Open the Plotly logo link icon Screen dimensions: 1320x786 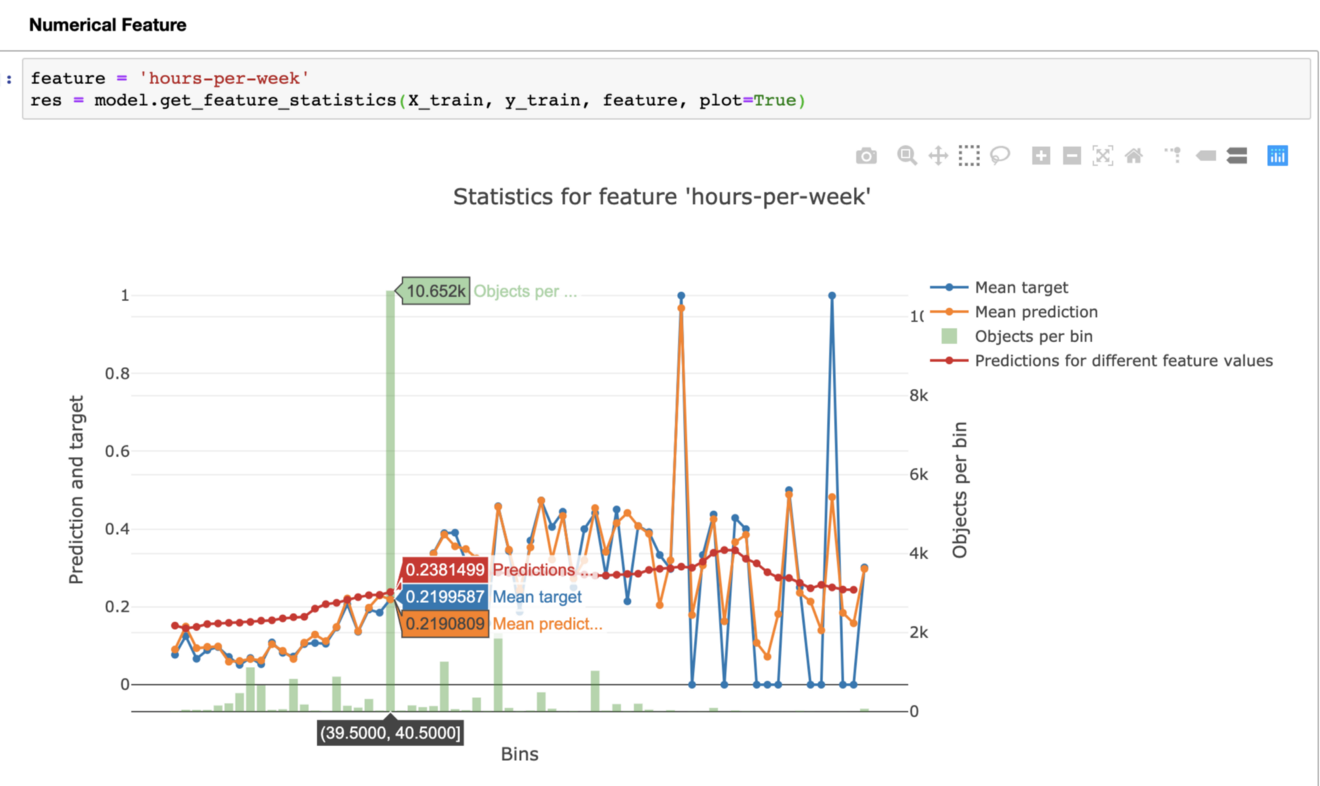coord(1277,156)
